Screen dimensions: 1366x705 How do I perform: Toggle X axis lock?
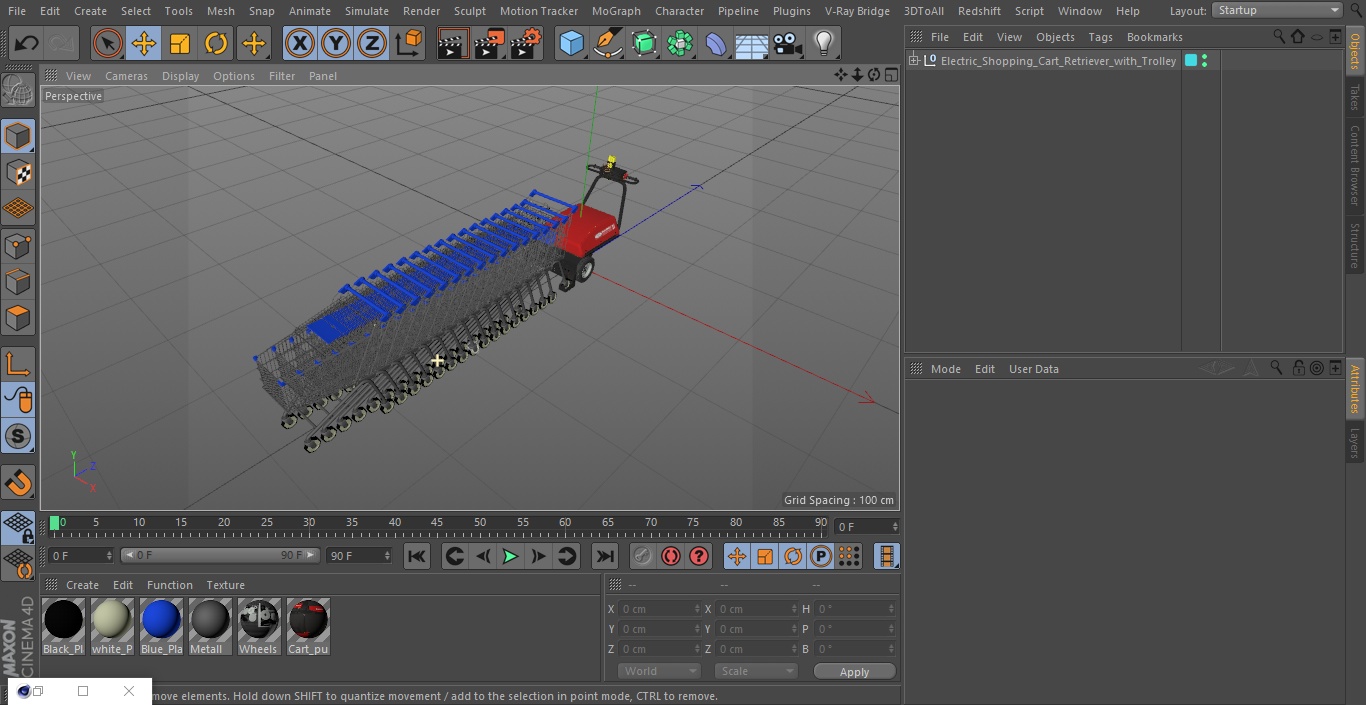300,44
